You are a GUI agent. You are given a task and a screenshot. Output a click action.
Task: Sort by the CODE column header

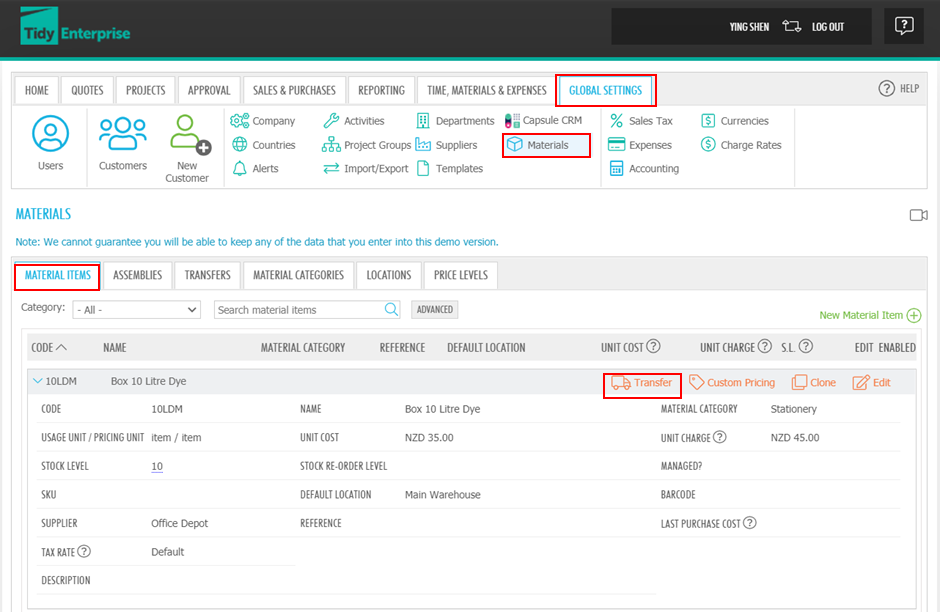tap(42, 348)
